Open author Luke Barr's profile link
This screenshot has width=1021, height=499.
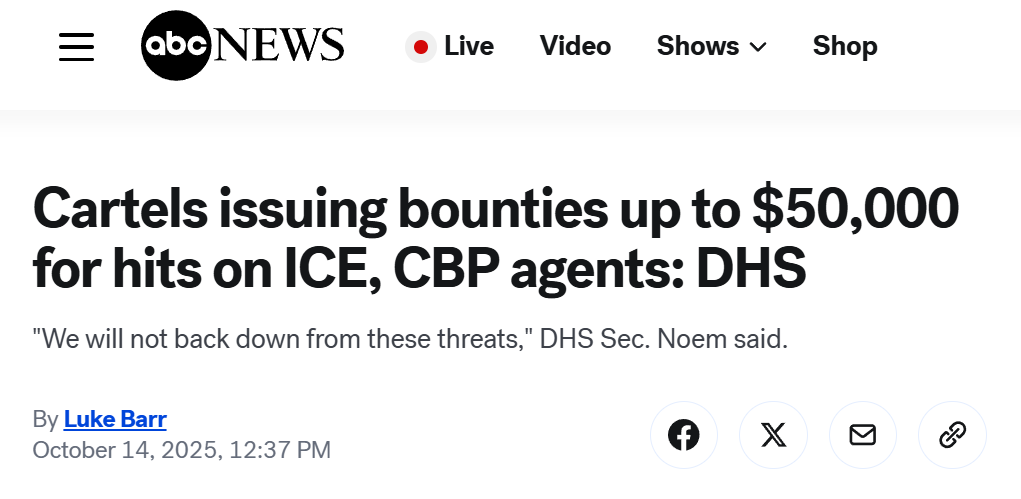pos(115,420)
